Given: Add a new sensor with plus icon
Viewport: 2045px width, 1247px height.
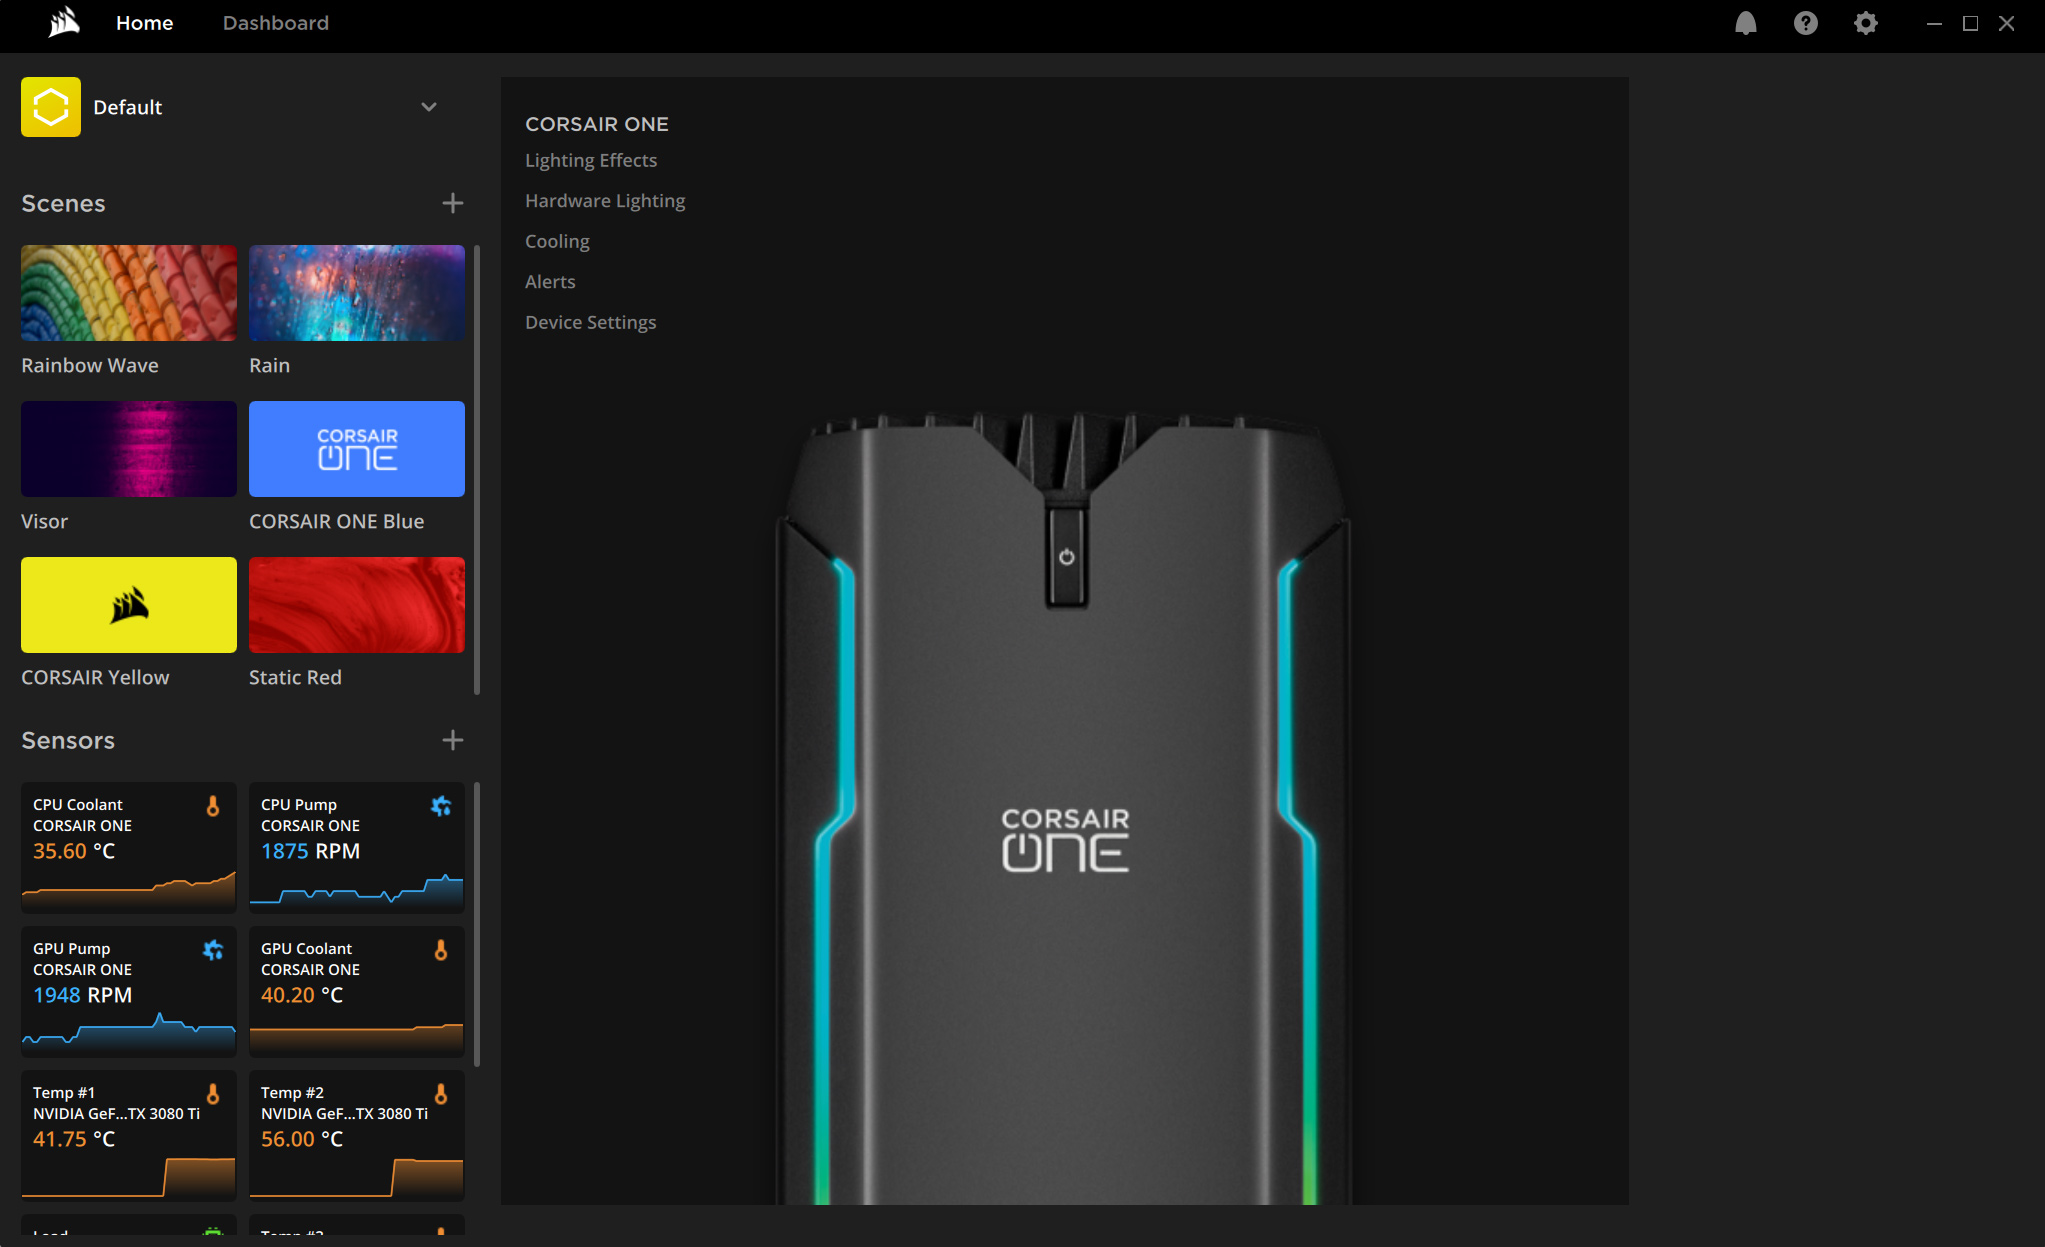Looking at the screenshot, I should 452,740.
